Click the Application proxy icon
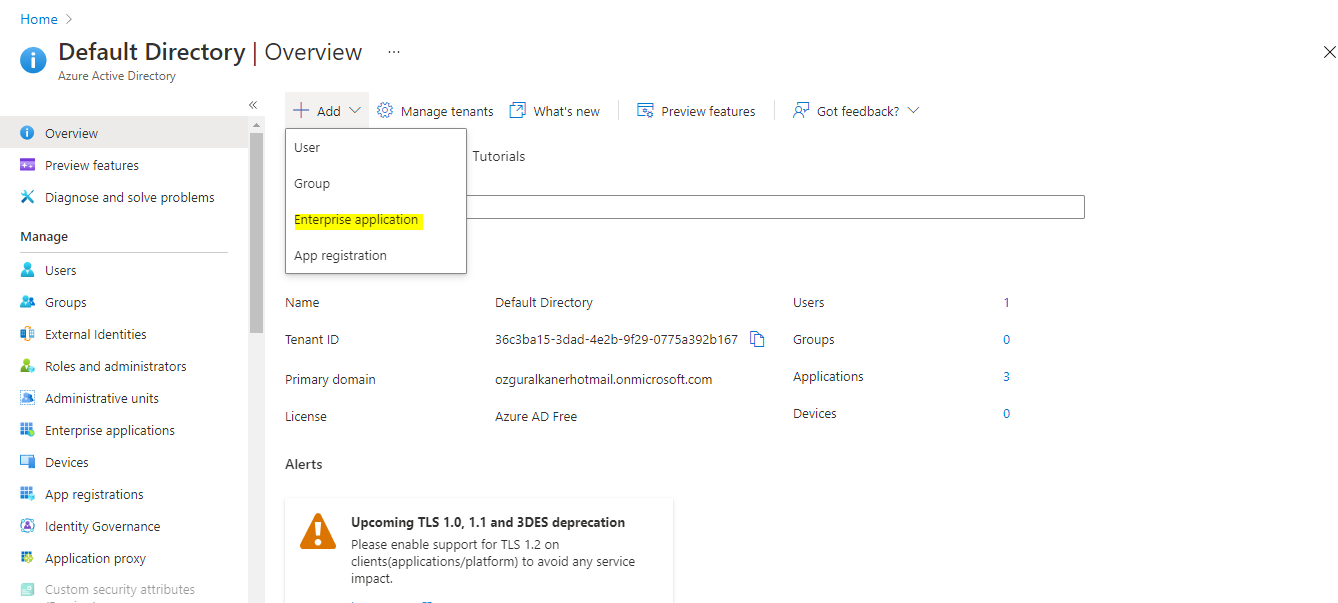The image size is (1338, 603). click(27, 558)
